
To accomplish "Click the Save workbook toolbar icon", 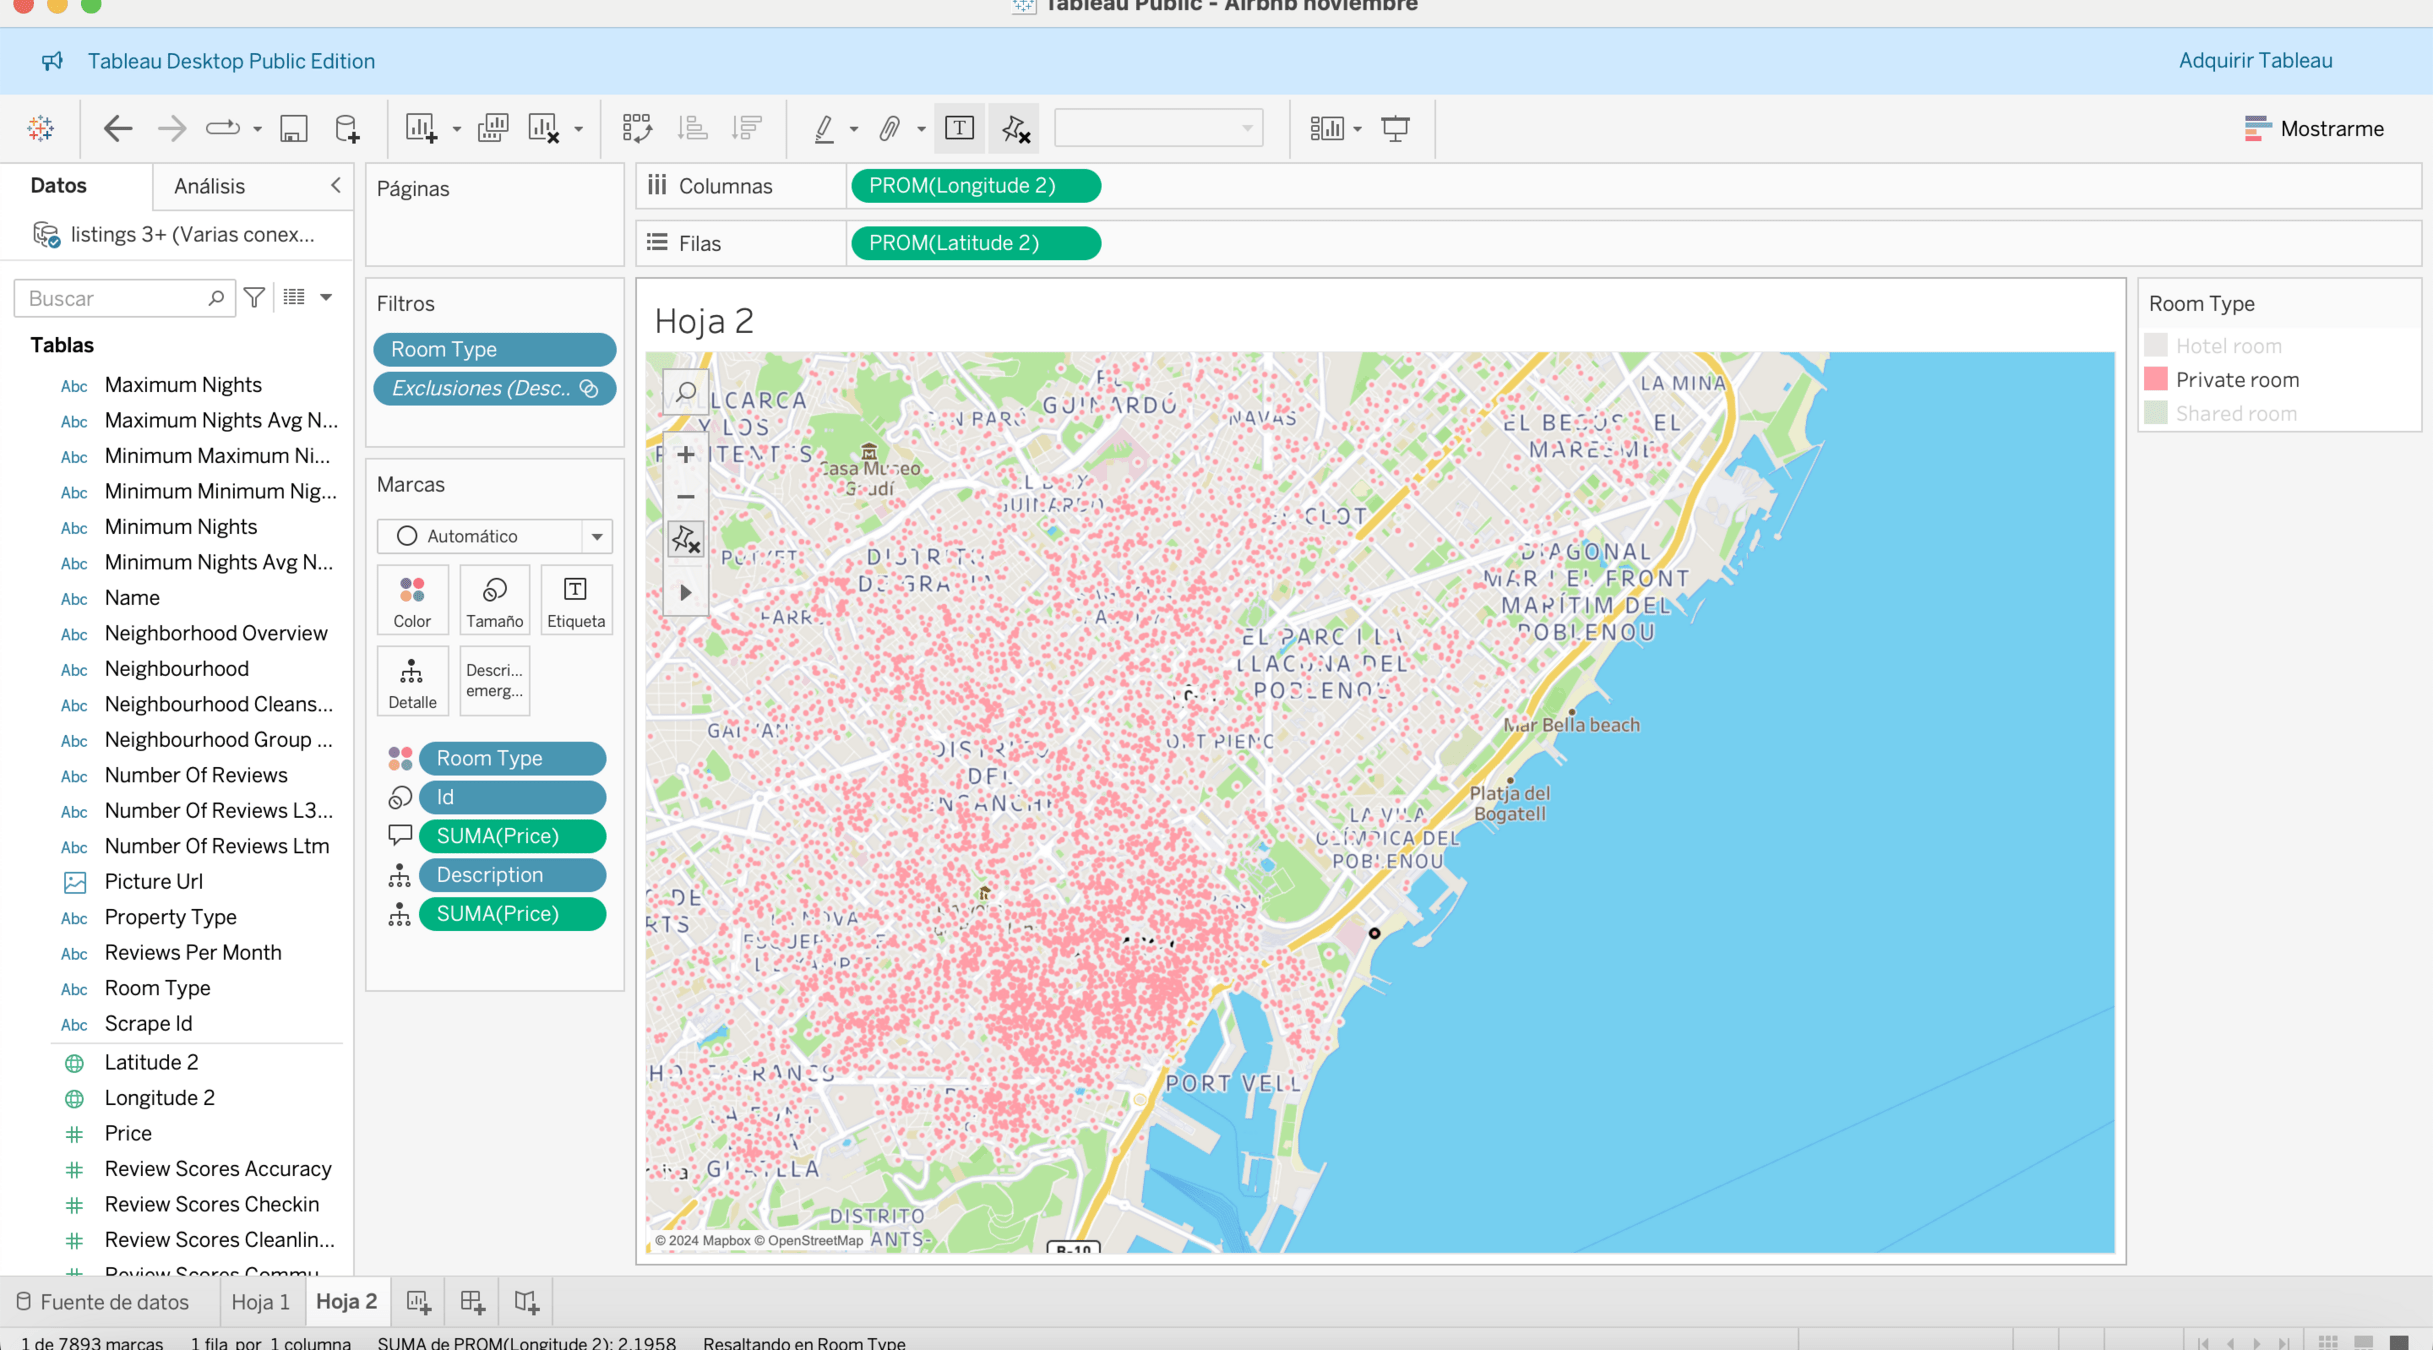I will click(293, 128).
